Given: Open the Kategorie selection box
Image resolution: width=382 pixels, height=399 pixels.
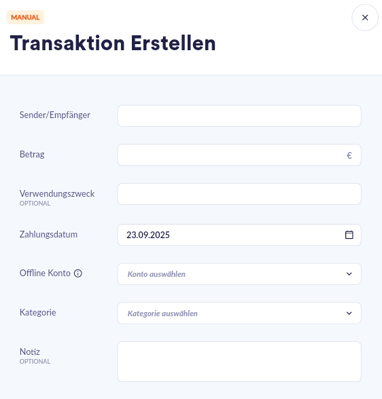Looking at the screenshot, I should pos(239,313).
